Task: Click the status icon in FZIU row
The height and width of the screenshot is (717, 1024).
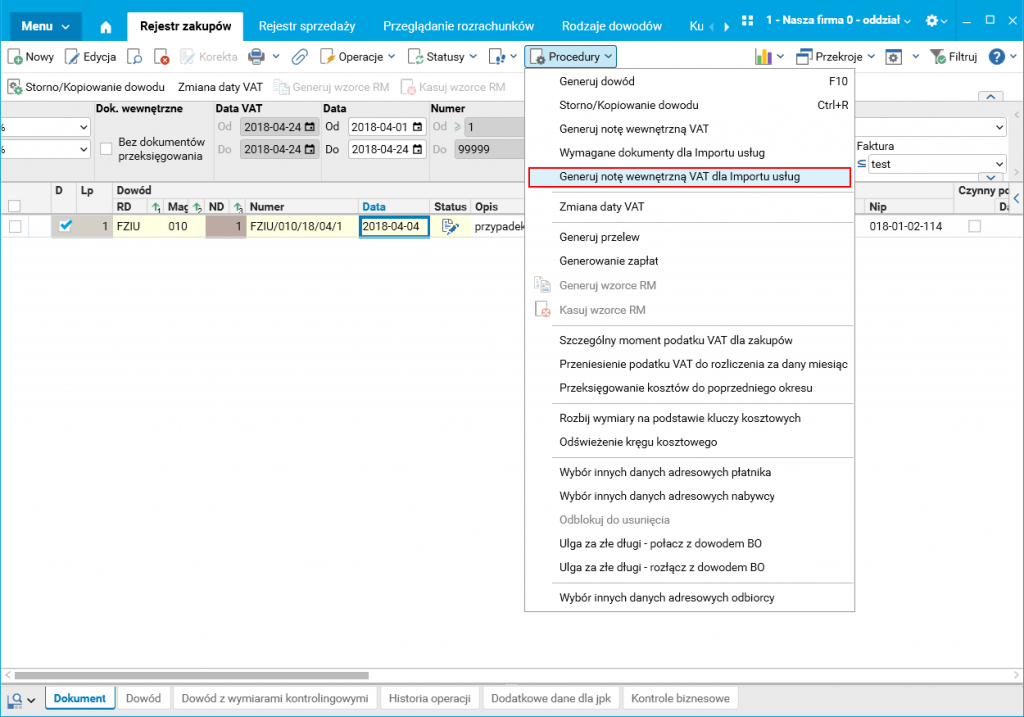Action: (x=450, y=227)
